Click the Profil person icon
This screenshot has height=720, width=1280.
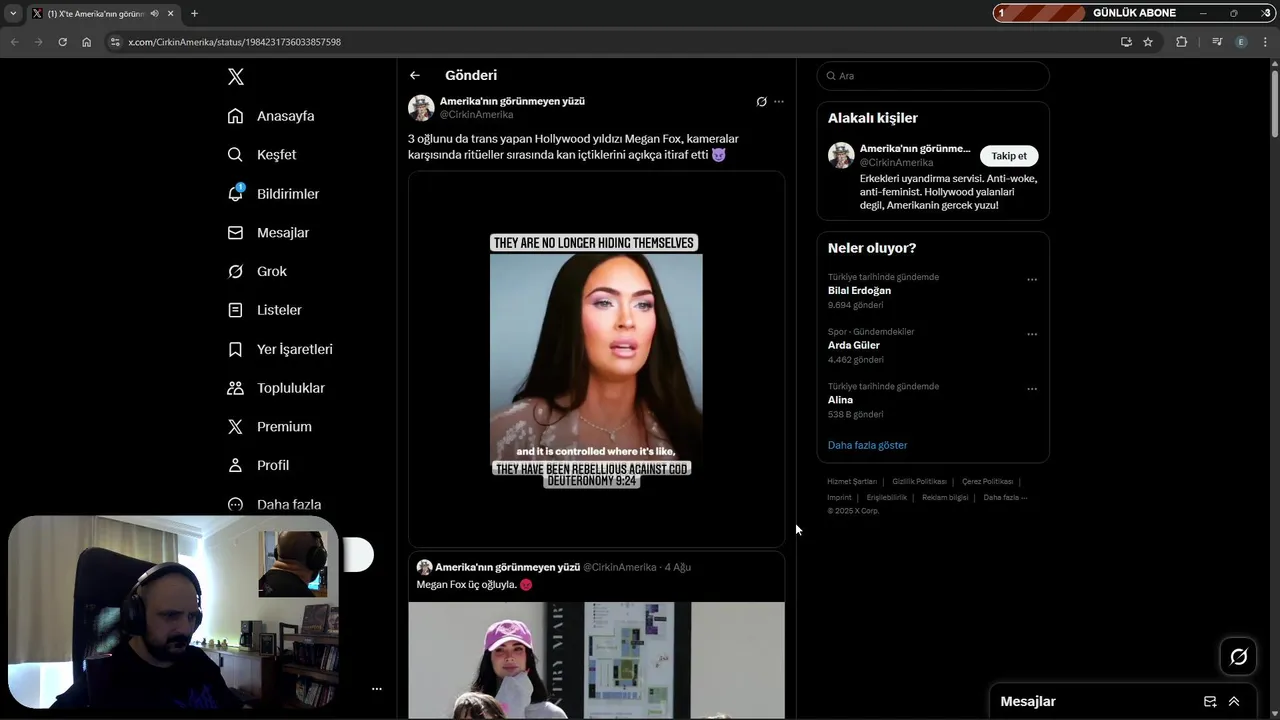click(x=235, y=466)
